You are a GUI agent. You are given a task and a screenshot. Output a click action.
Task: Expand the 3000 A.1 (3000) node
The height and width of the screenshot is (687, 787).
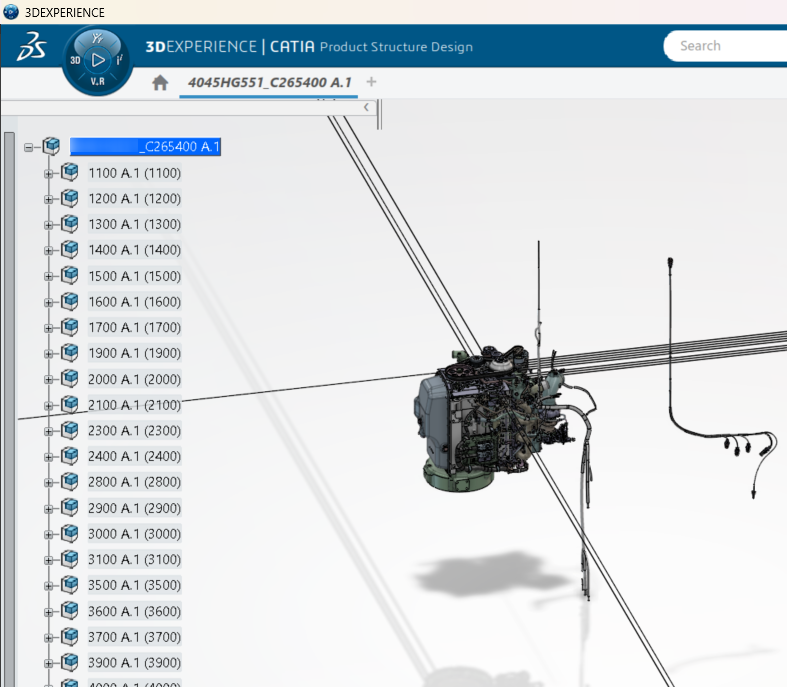pos(48,534)
